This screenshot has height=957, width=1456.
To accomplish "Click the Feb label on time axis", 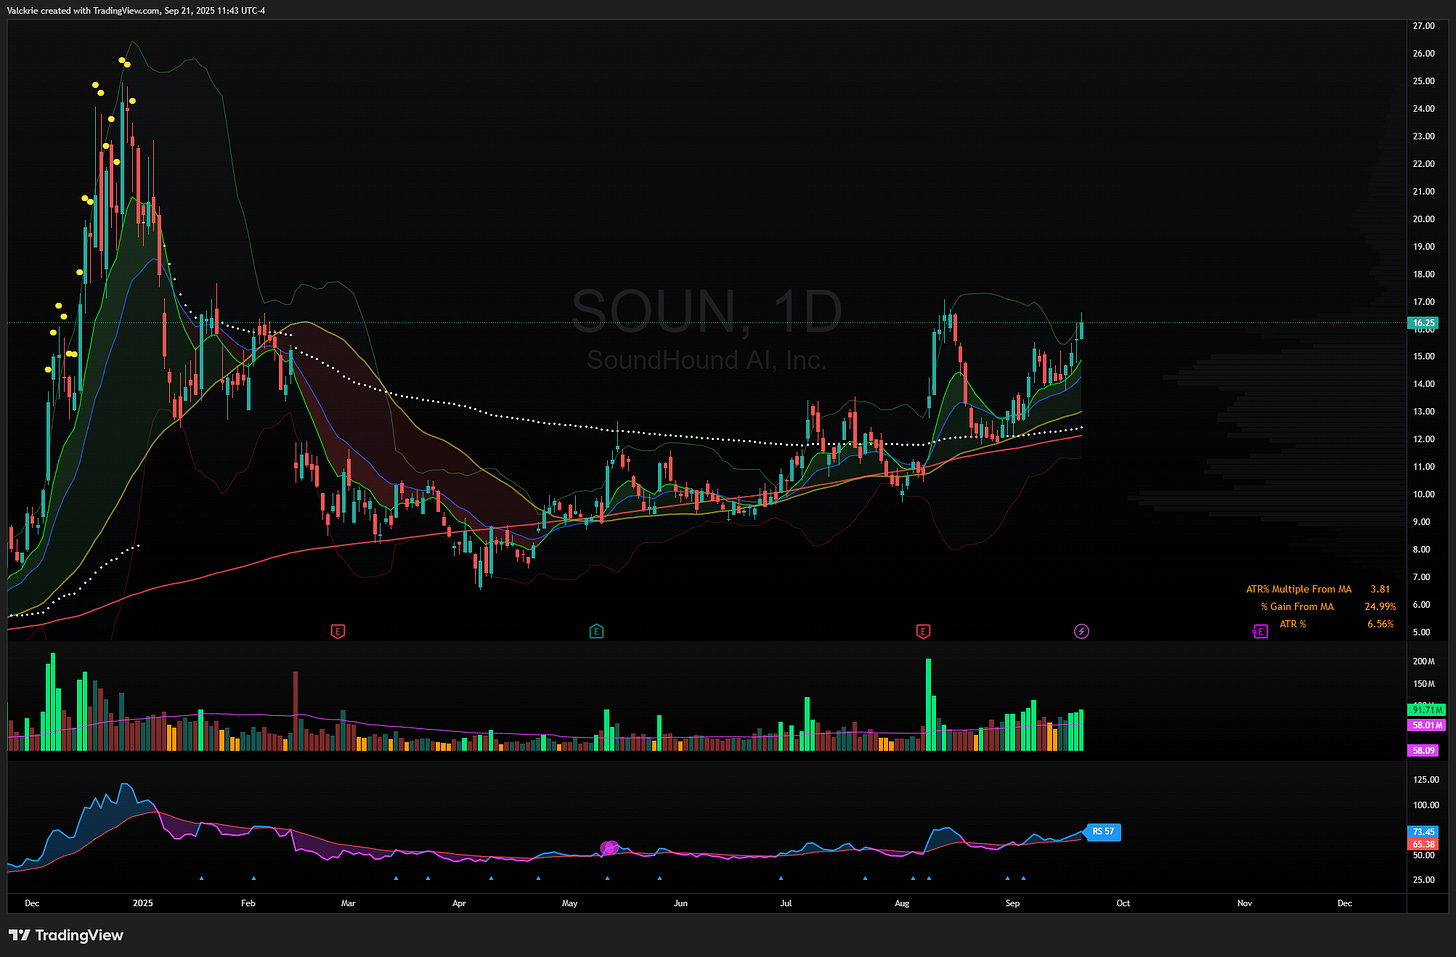I will tap(248, 903).
